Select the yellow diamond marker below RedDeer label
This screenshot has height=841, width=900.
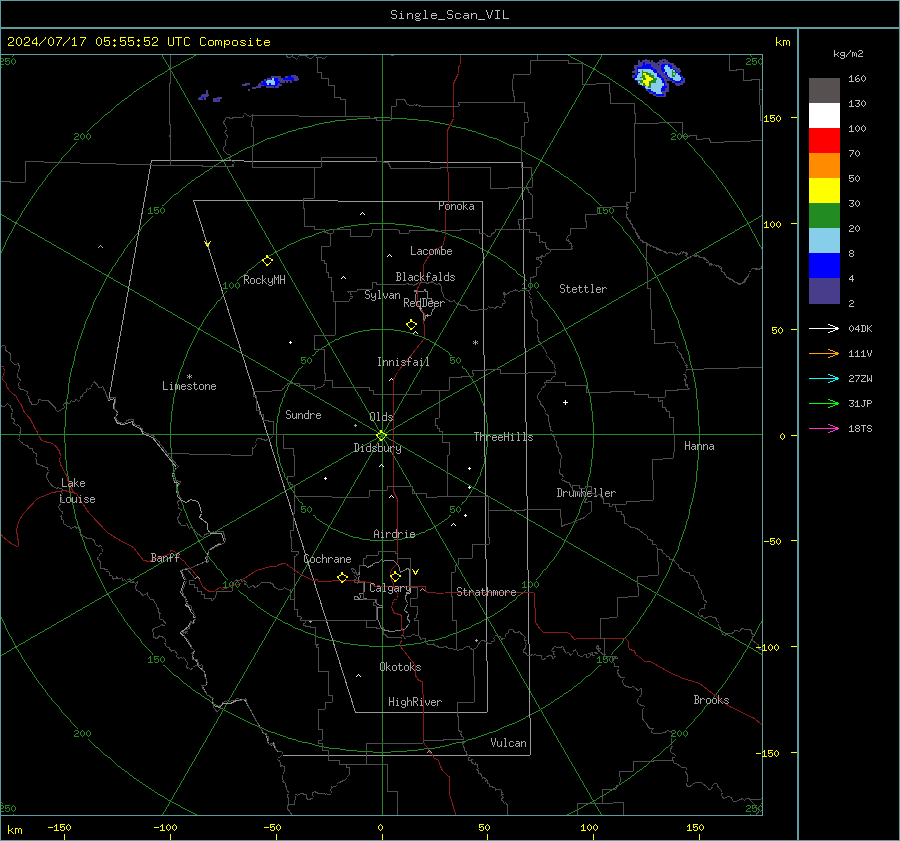click(411, 325)
